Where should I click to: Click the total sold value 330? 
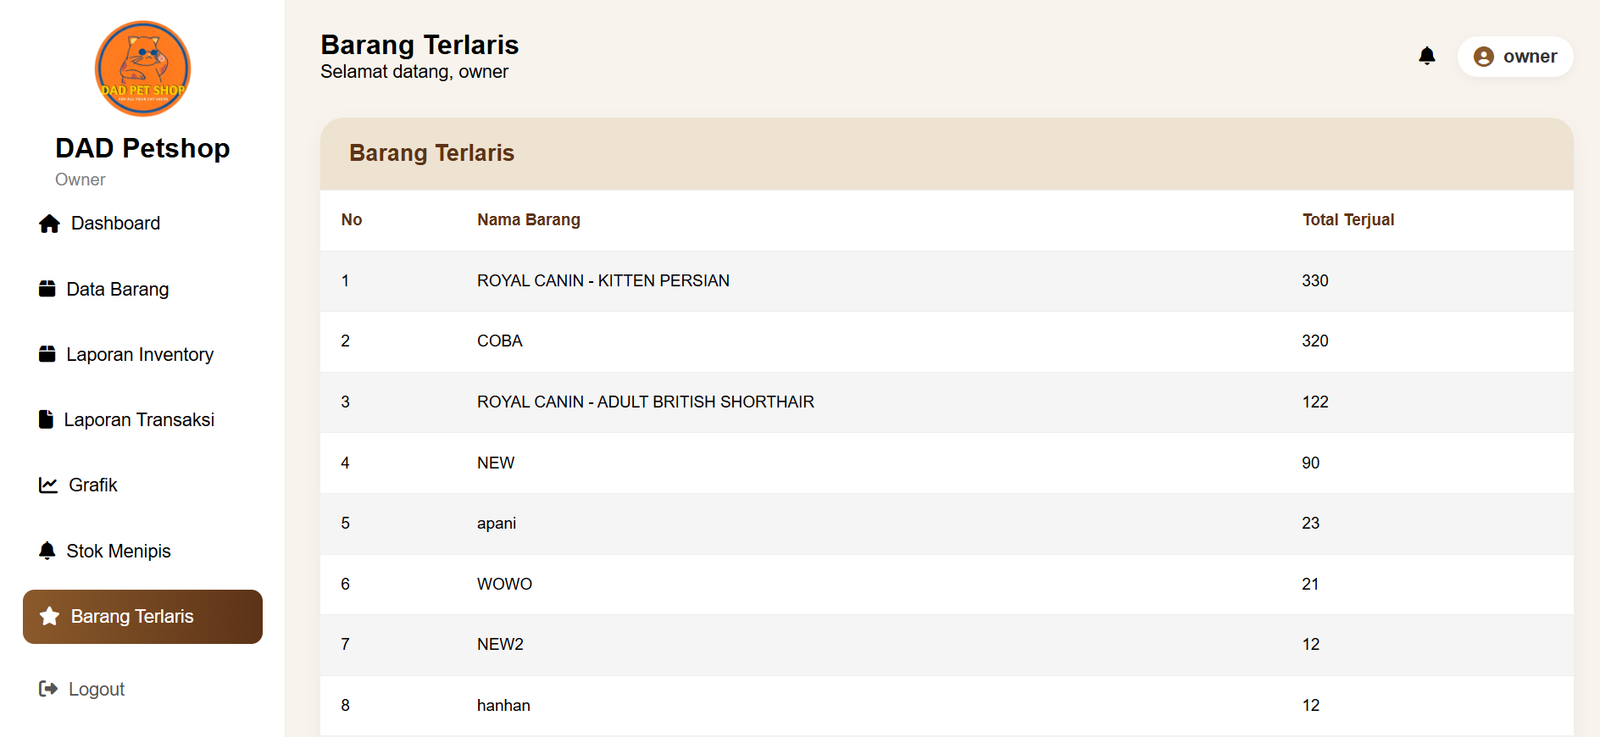tap(1315, 281)
